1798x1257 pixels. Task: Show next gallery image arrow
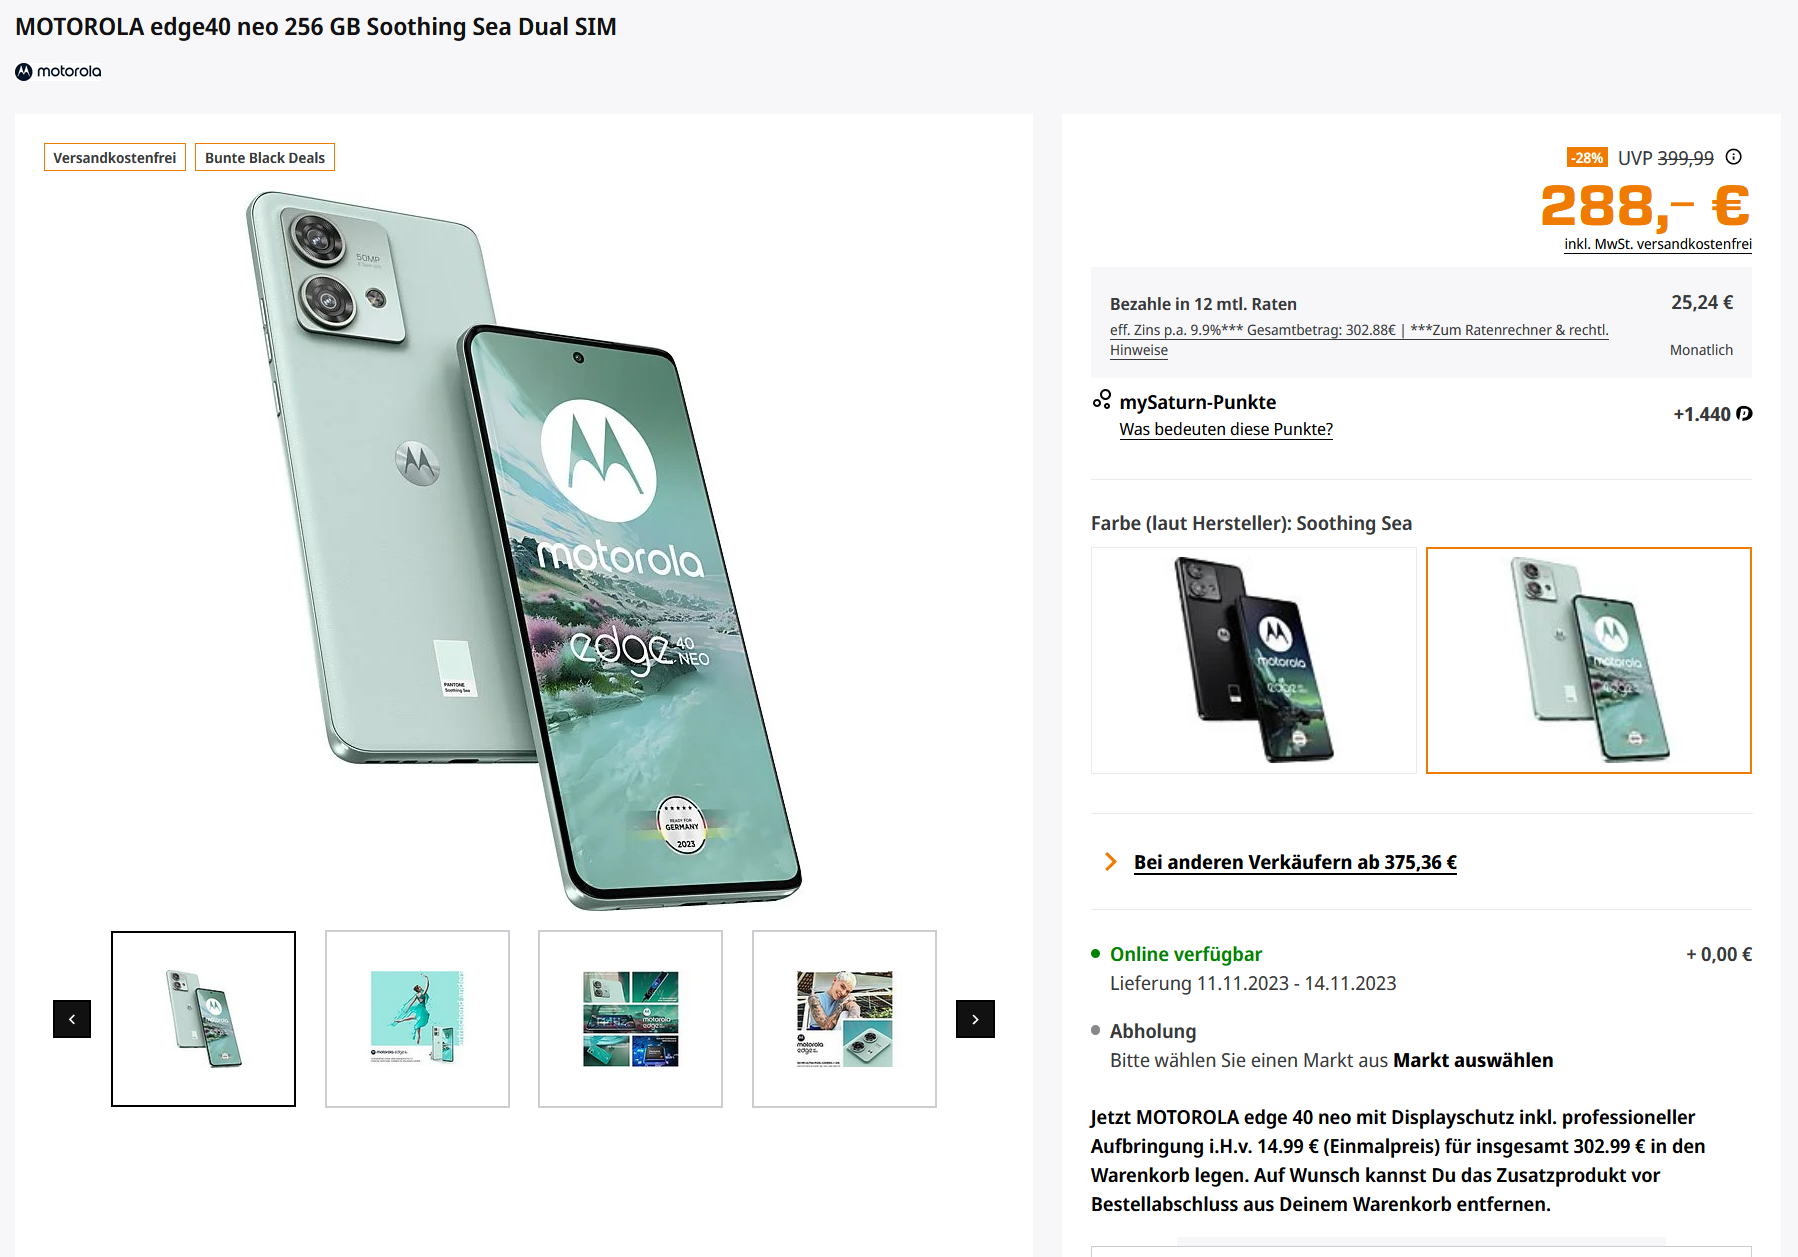pos(975,1019)
